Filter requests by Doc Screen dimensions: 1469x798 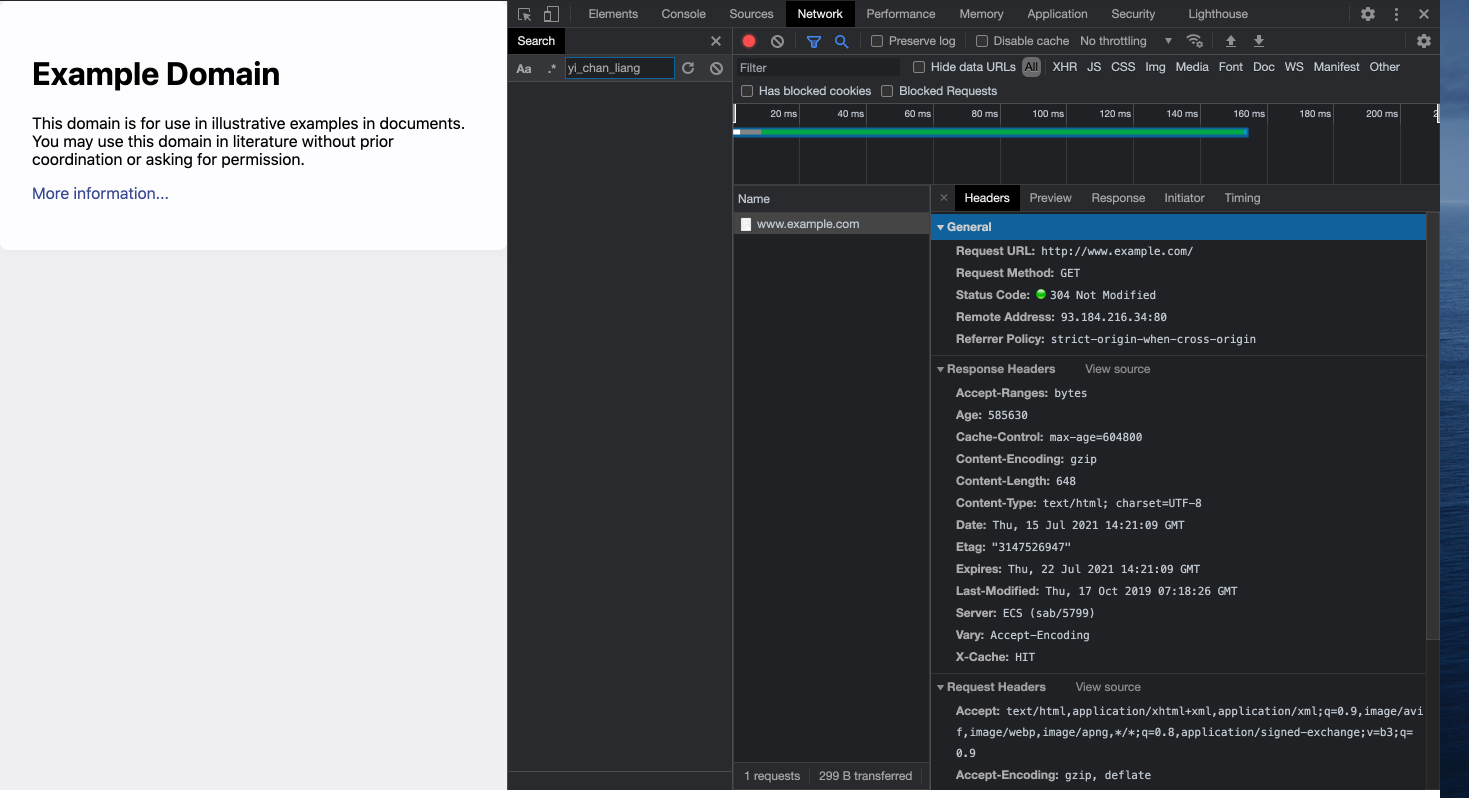click(1264, 67)
